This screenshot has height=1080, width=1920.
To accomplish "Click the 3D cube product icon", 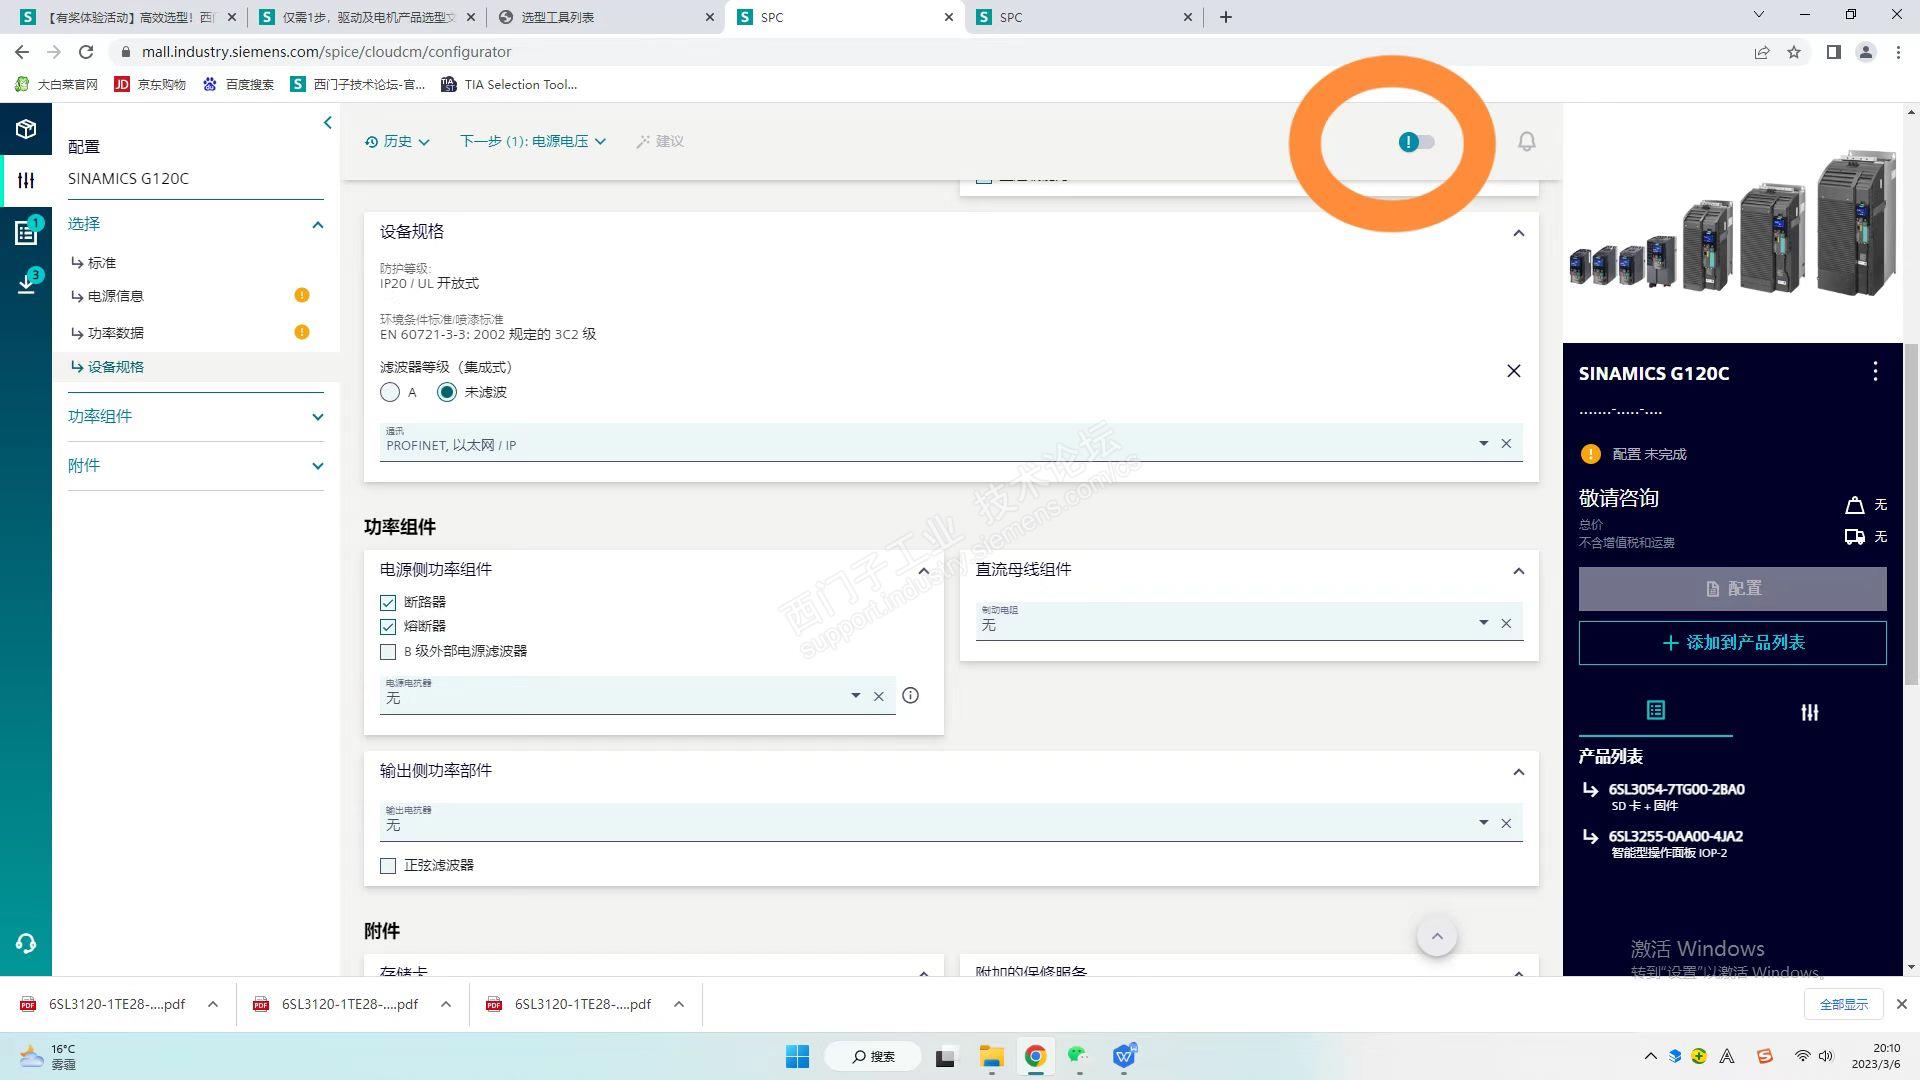I will [26, 129].
